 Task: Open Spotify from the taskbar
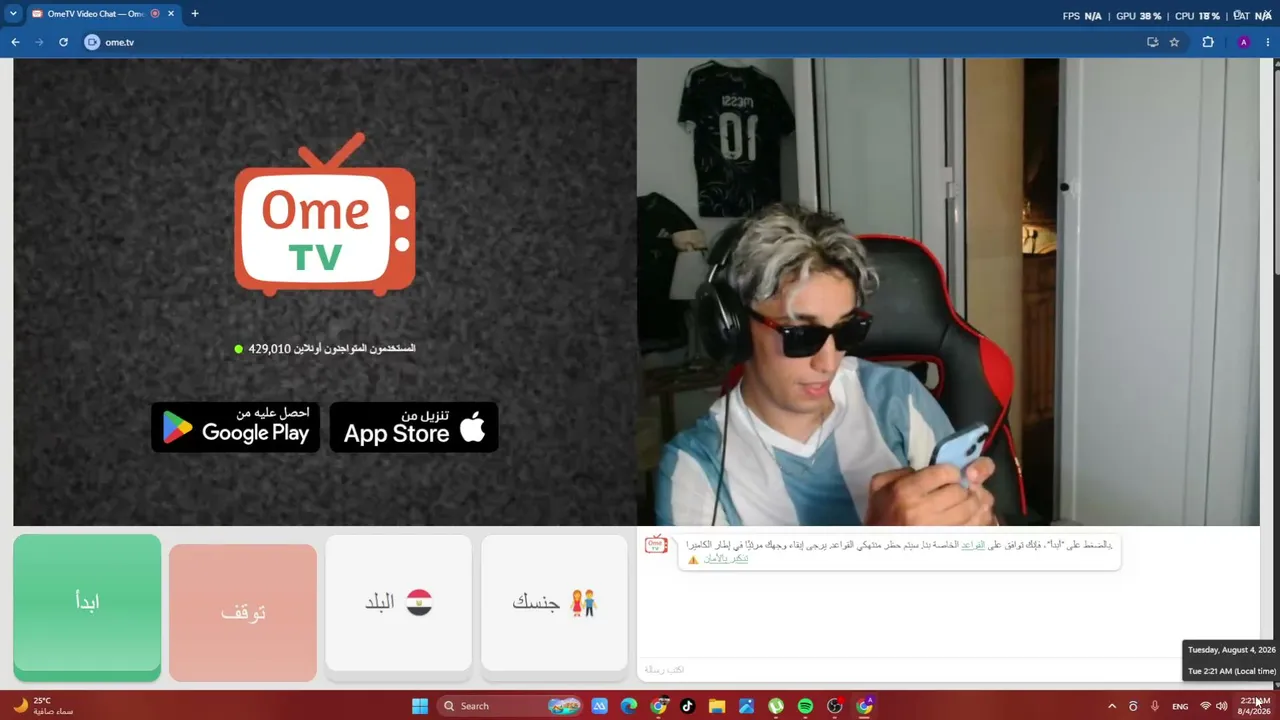pyautogui.click(x=805, y=706)
